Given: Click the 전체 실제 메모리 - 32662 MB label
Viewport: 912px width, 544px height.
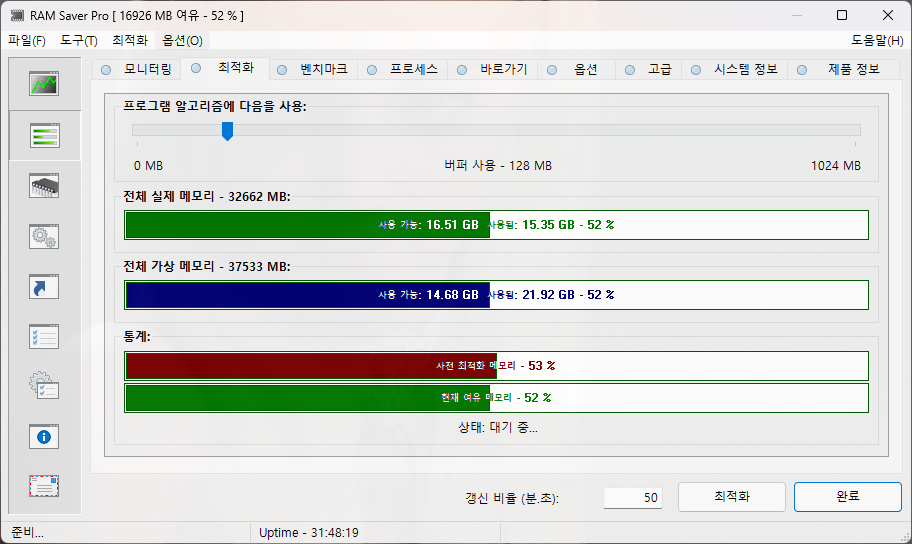Looking at the screenshot, I should tap(206, 197).
